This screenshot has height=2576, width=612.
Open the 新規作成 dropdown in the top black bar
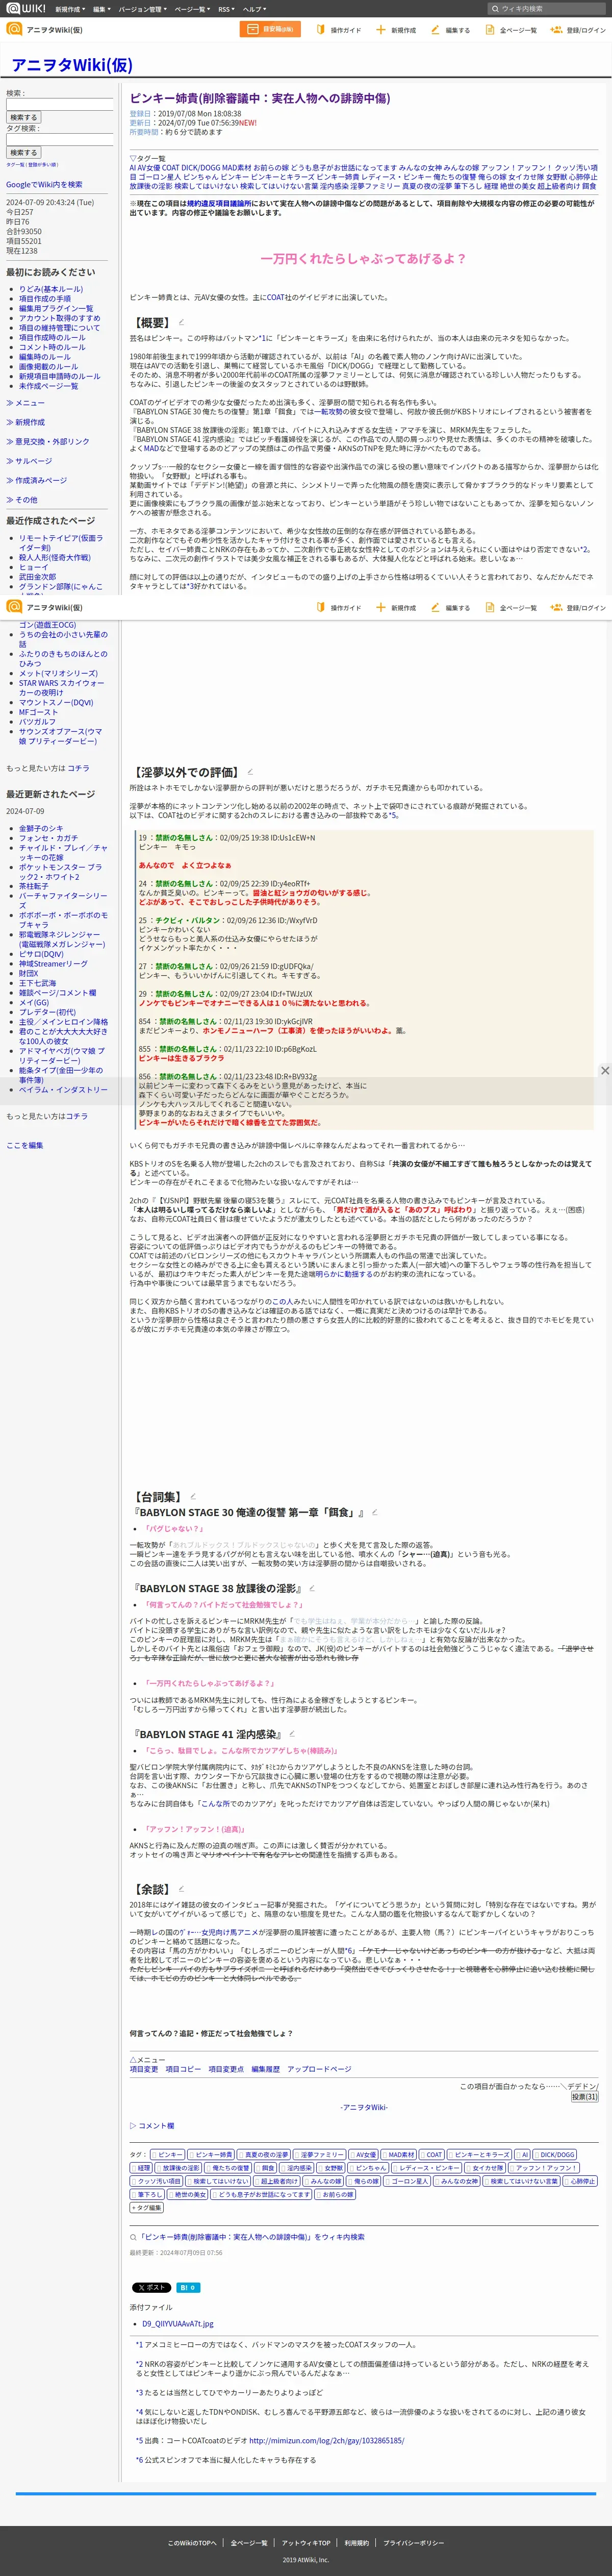tap(70, 9)
